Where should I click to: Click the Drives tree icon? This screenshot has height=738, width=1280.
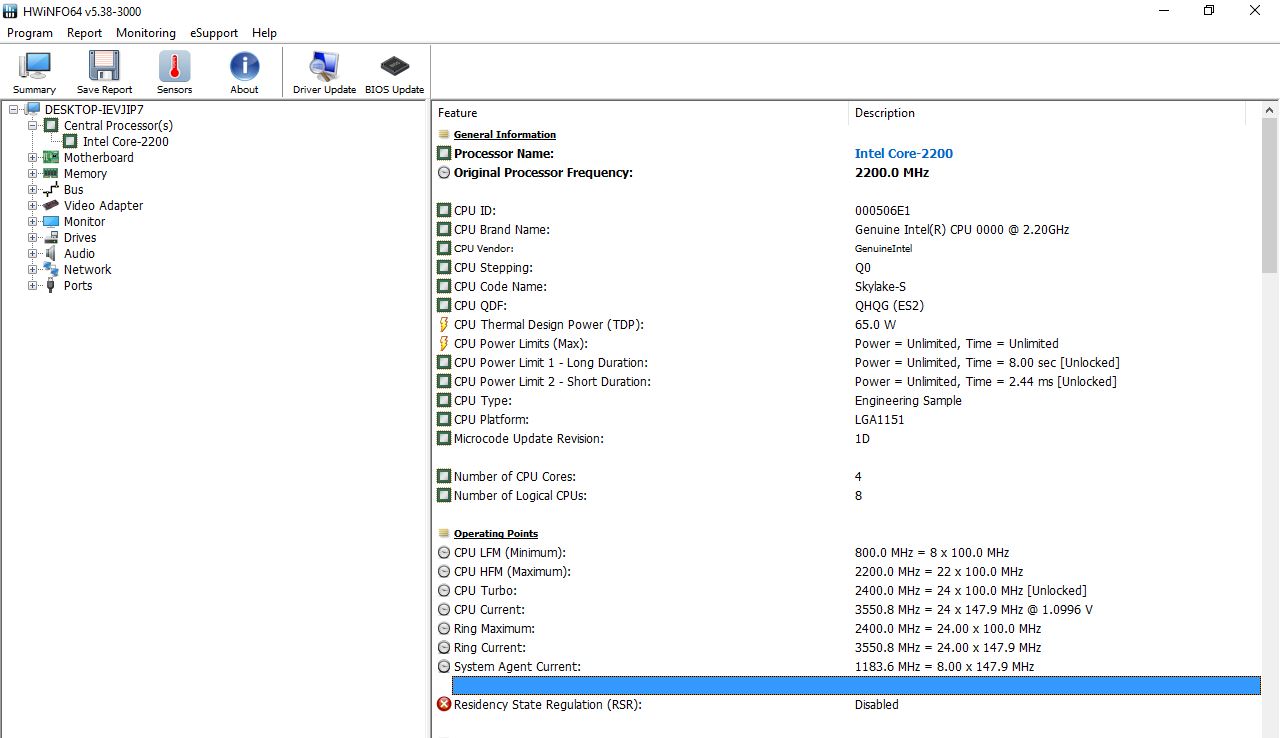point(51,237)
